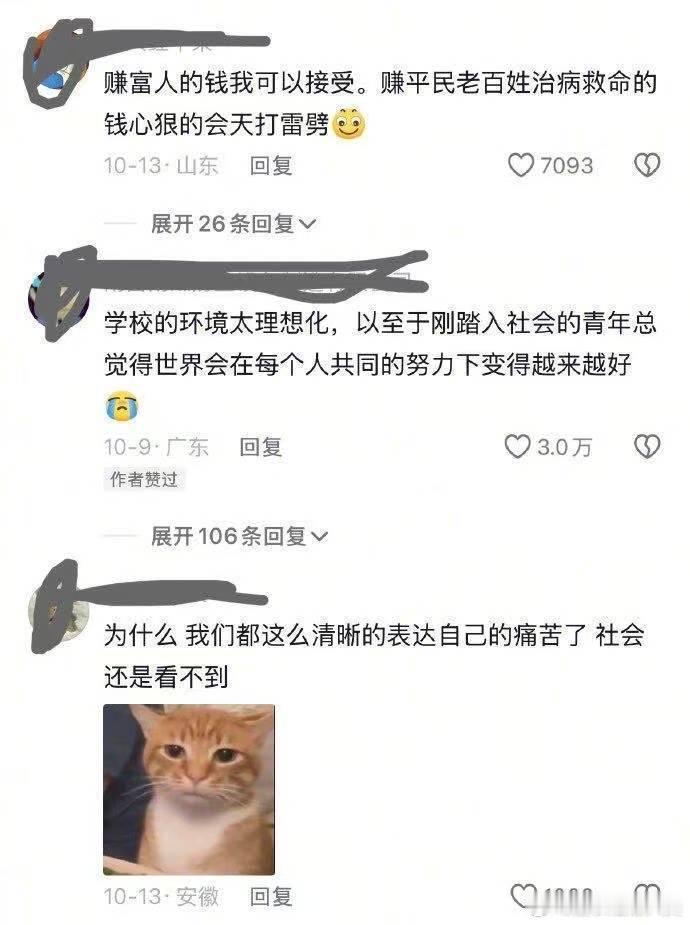The image size is (690, 925).
Task: Select comment text starting 为什么 我们都这么清晰
Action: coord(374,656)
